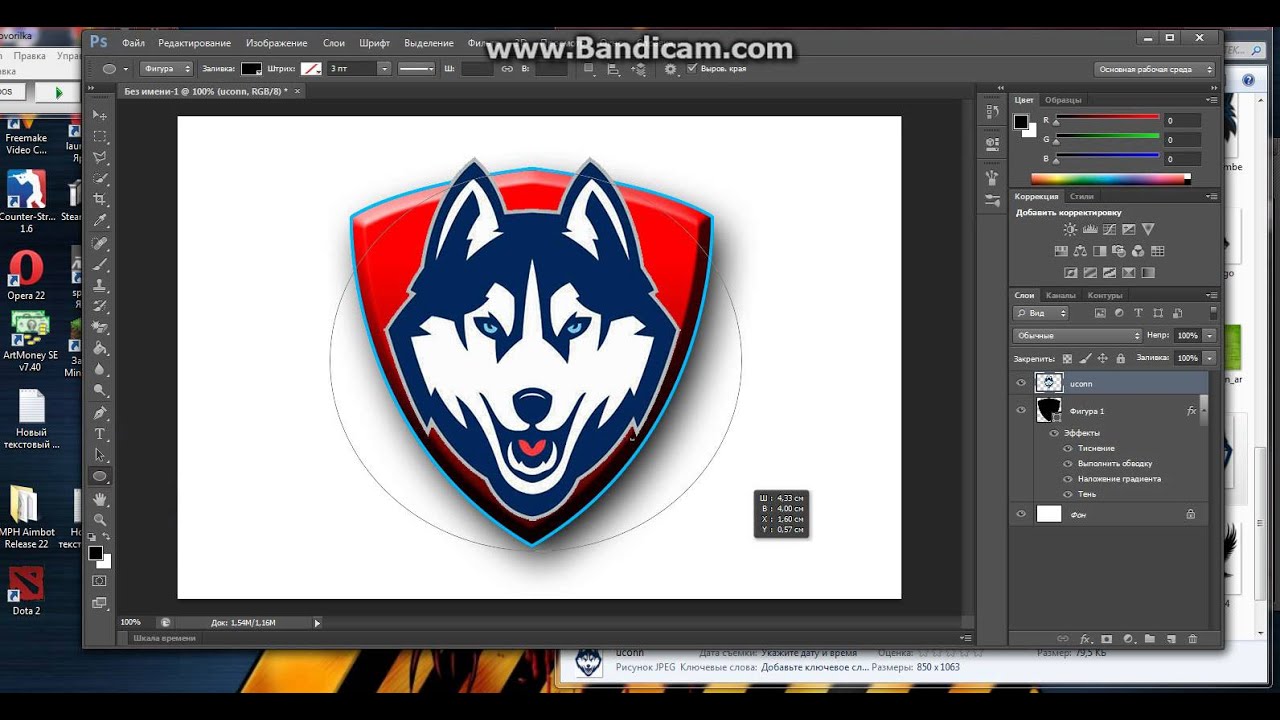Viewport: 1280px width, 720px height.
Task: Click the Ш width input field
Action: 478,68
